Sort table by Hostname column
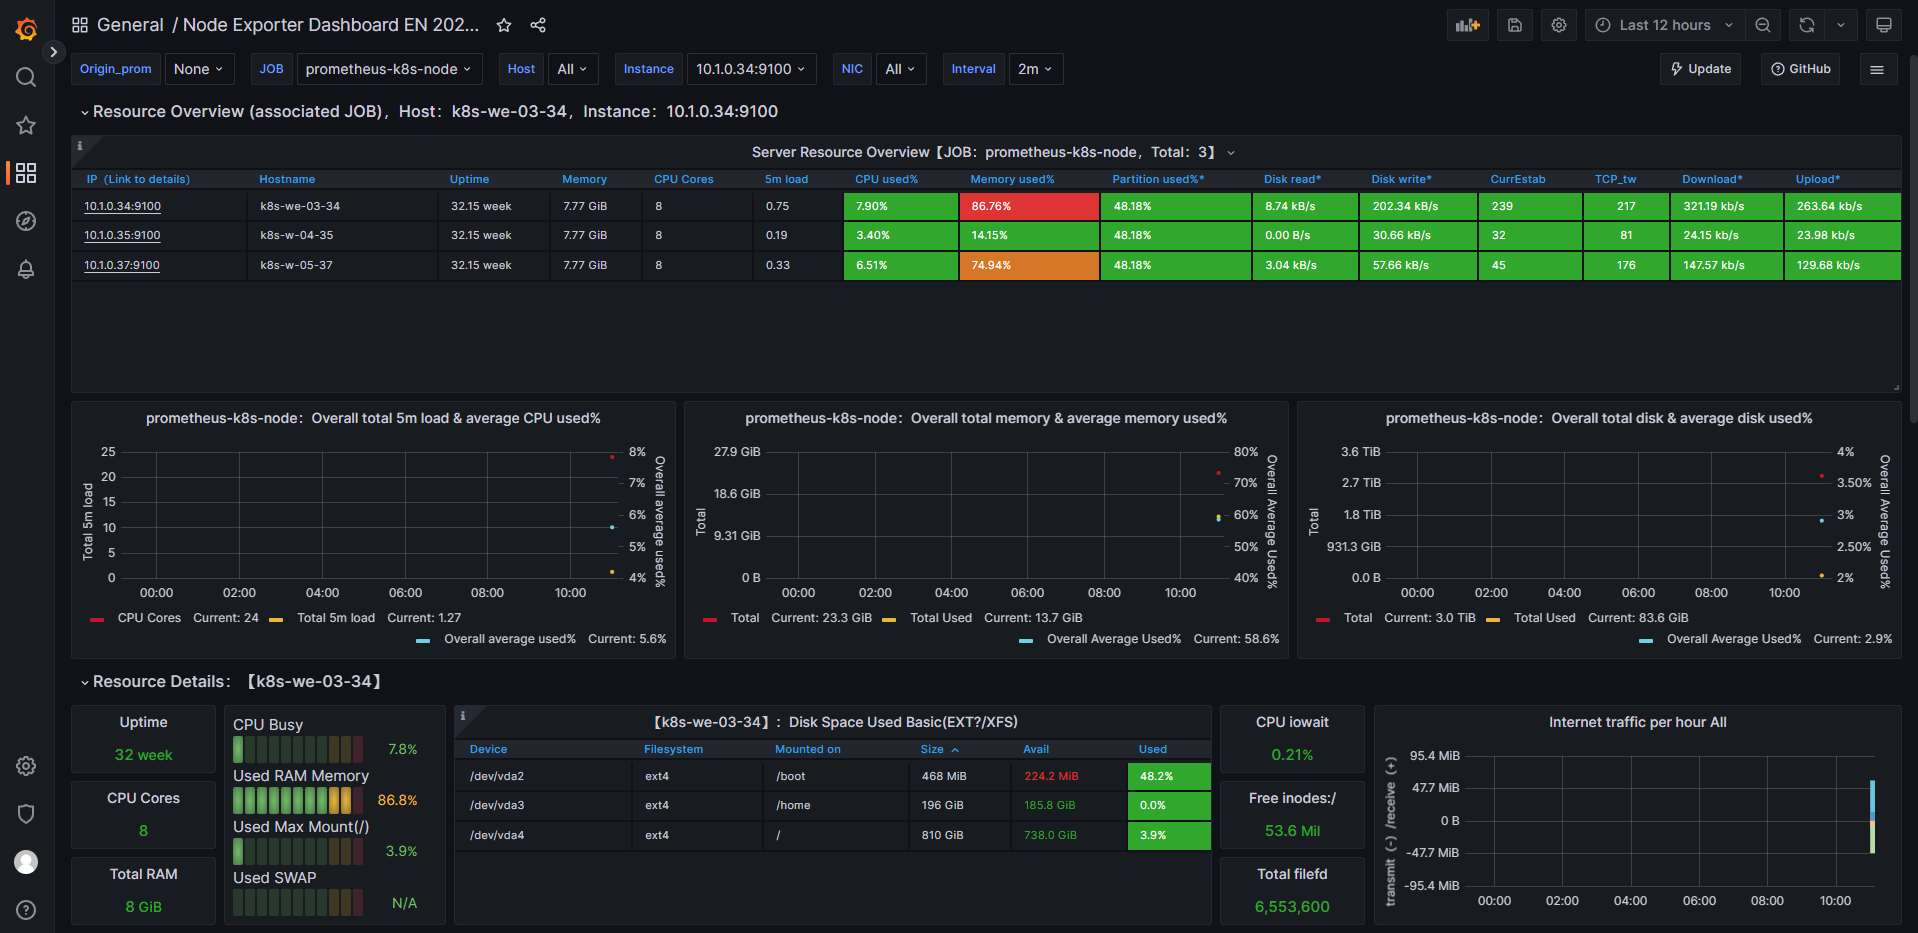Viewport: 1918px width, 933px height. 287,179
